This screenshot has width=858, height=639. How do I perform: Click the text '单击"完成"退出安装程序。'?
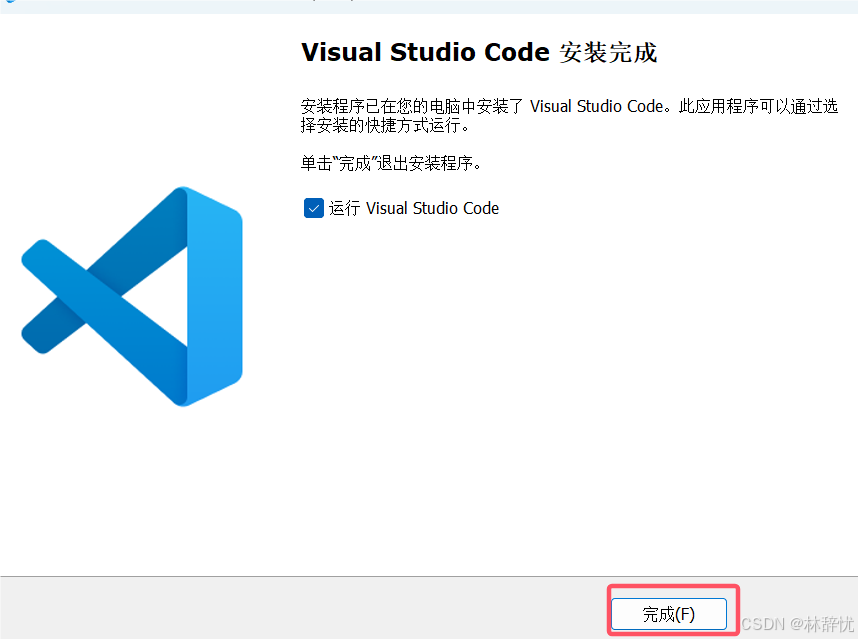click(391, 163)
